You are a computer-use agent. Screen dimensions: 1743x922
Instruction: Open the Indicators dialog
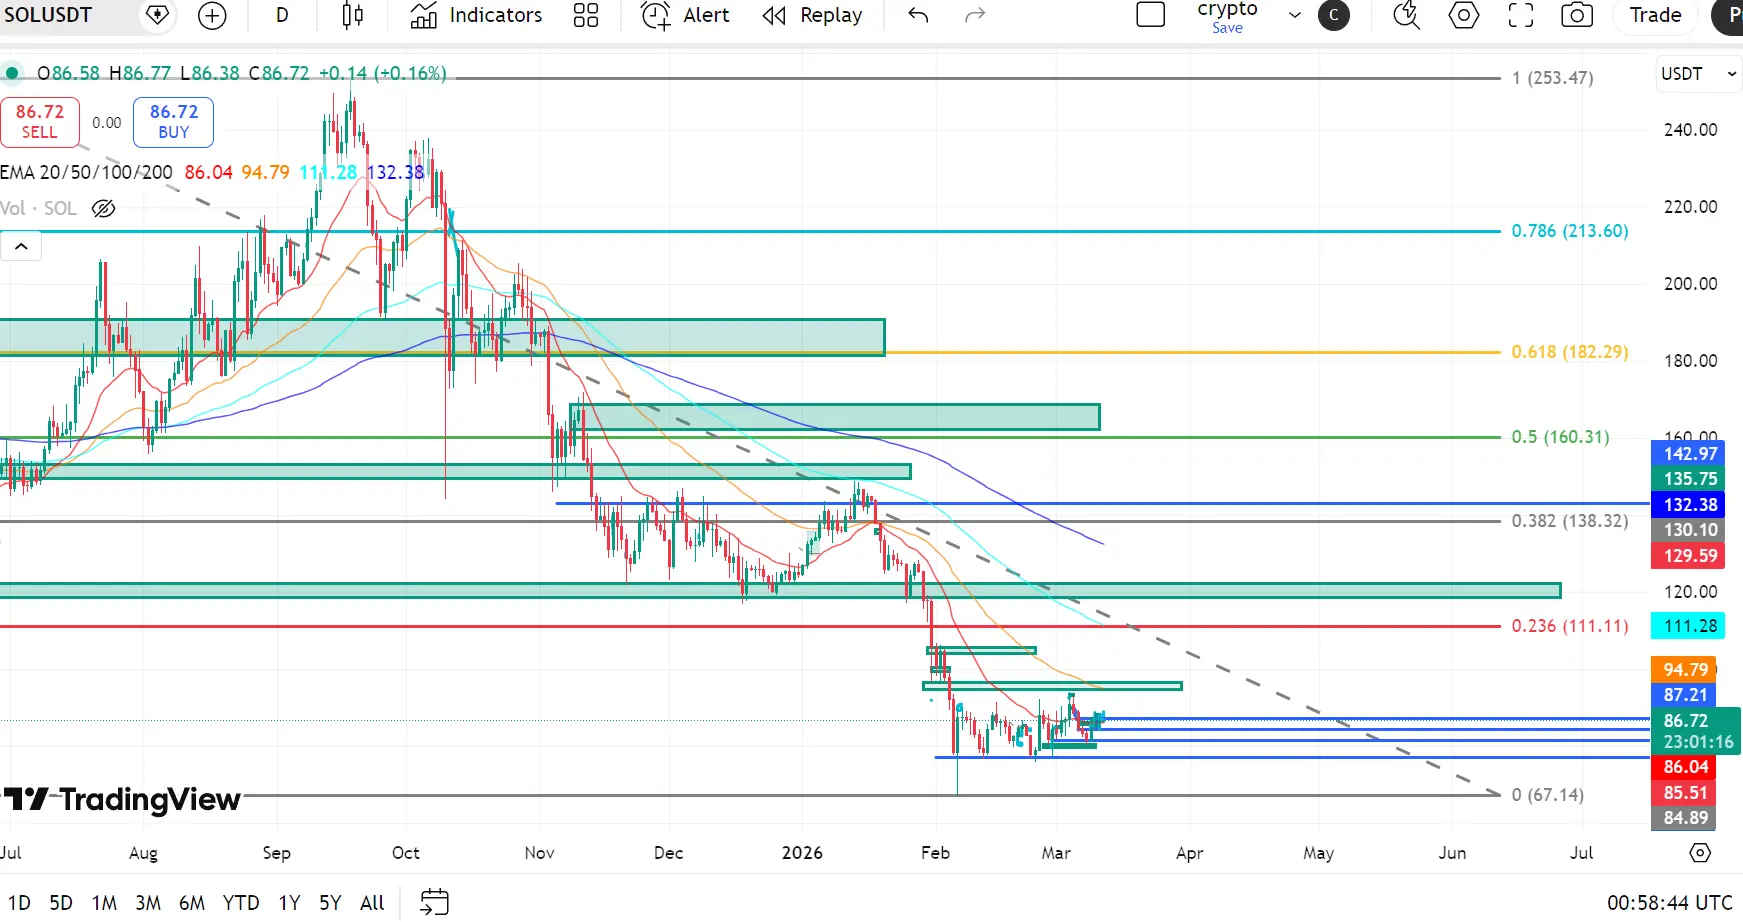point(476,15)
